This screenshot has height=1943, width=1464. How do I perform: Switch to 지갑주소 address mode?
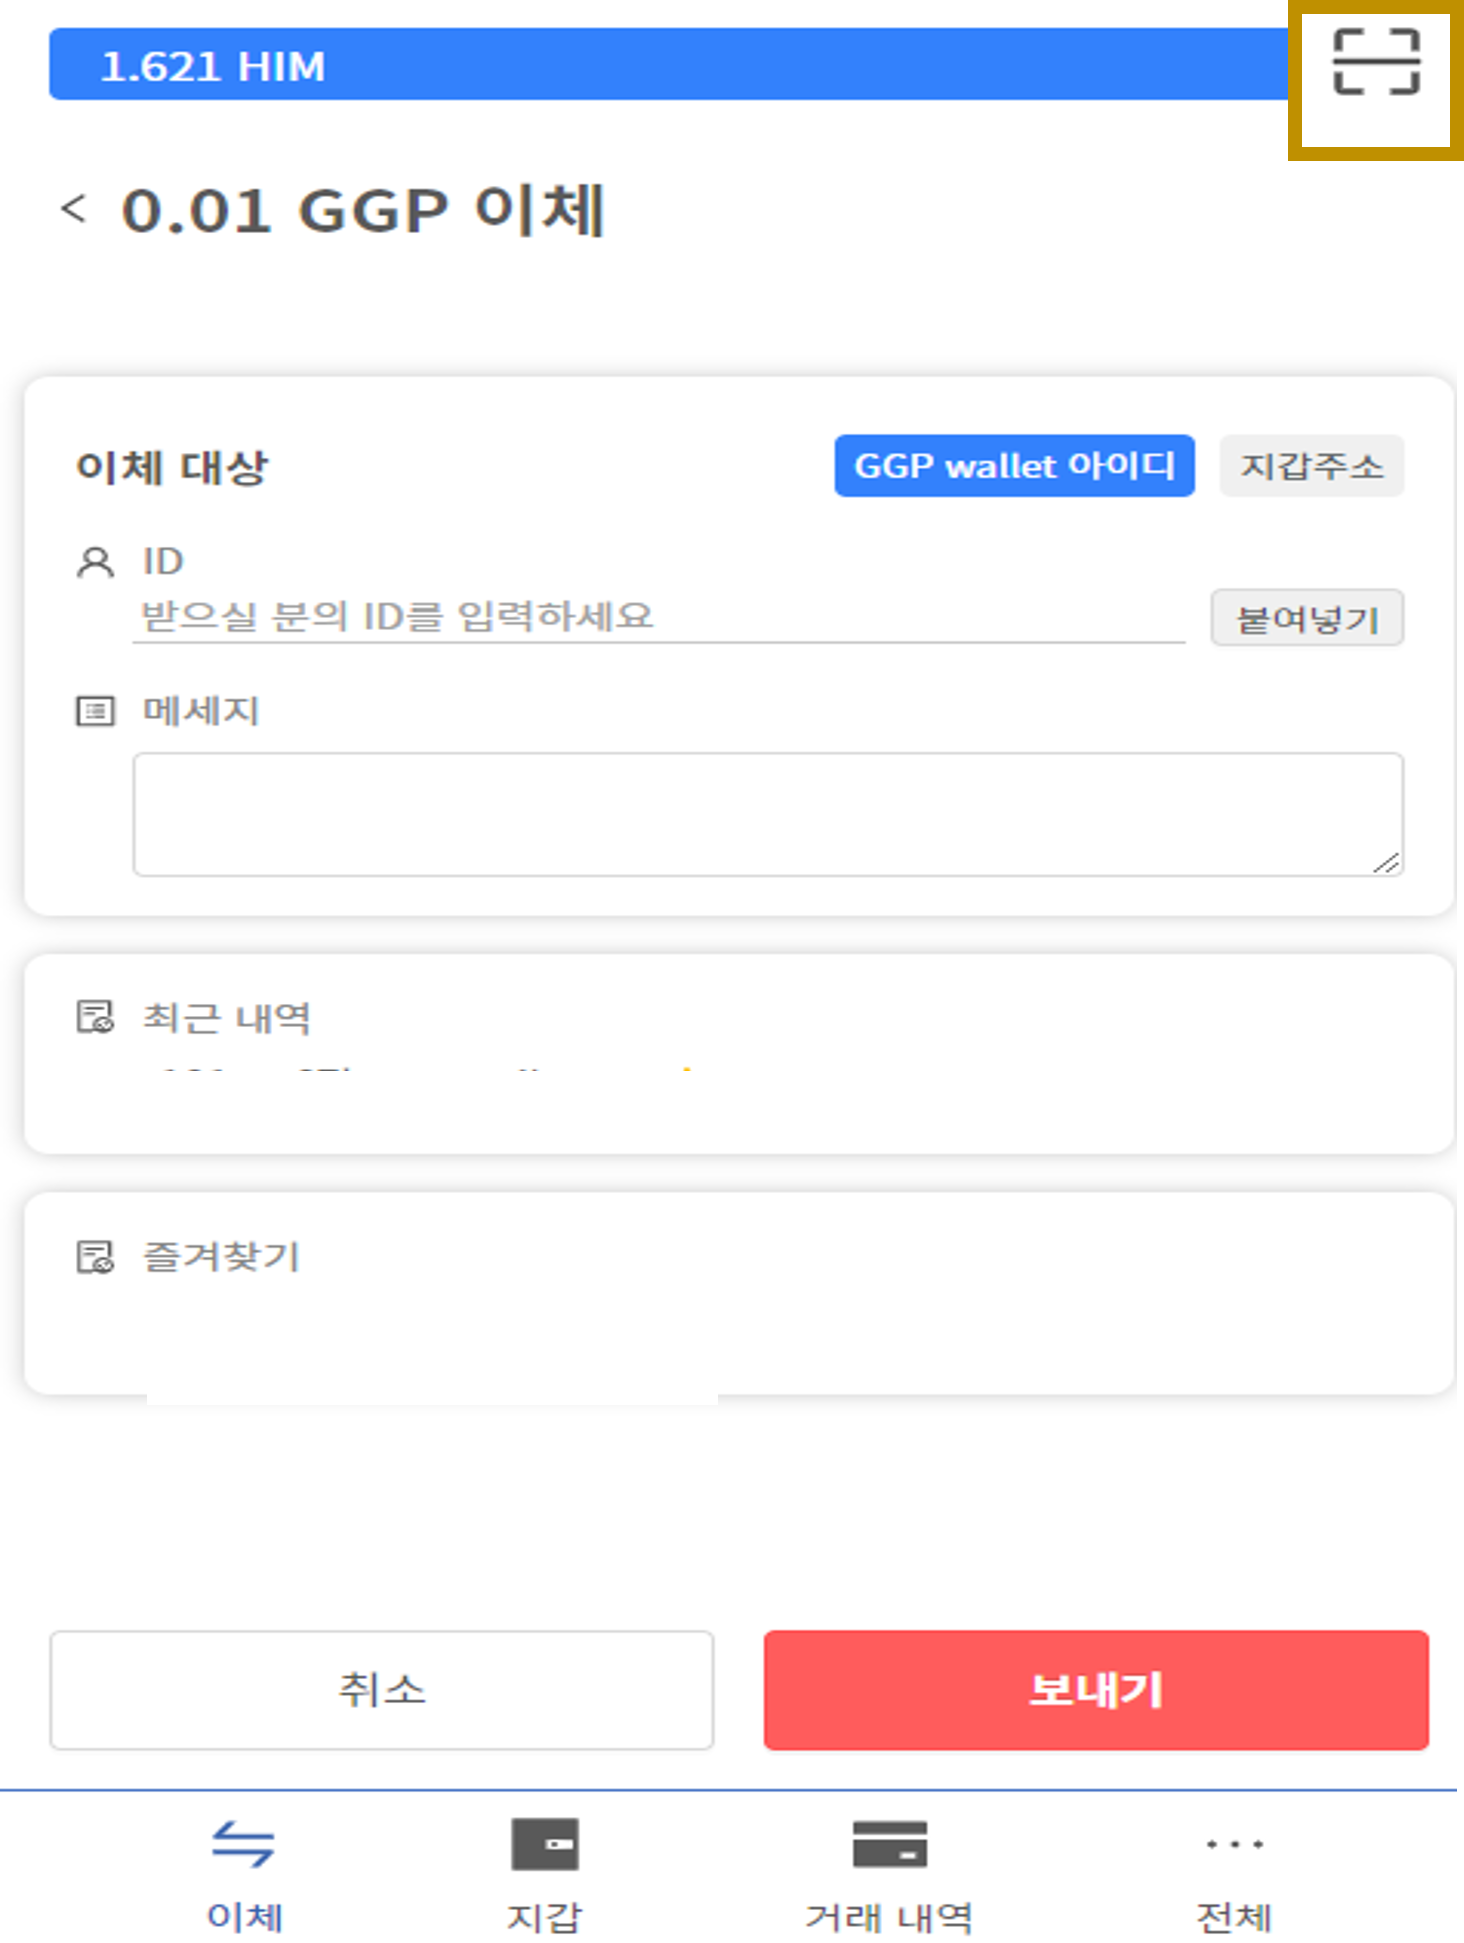[1311, 466]
